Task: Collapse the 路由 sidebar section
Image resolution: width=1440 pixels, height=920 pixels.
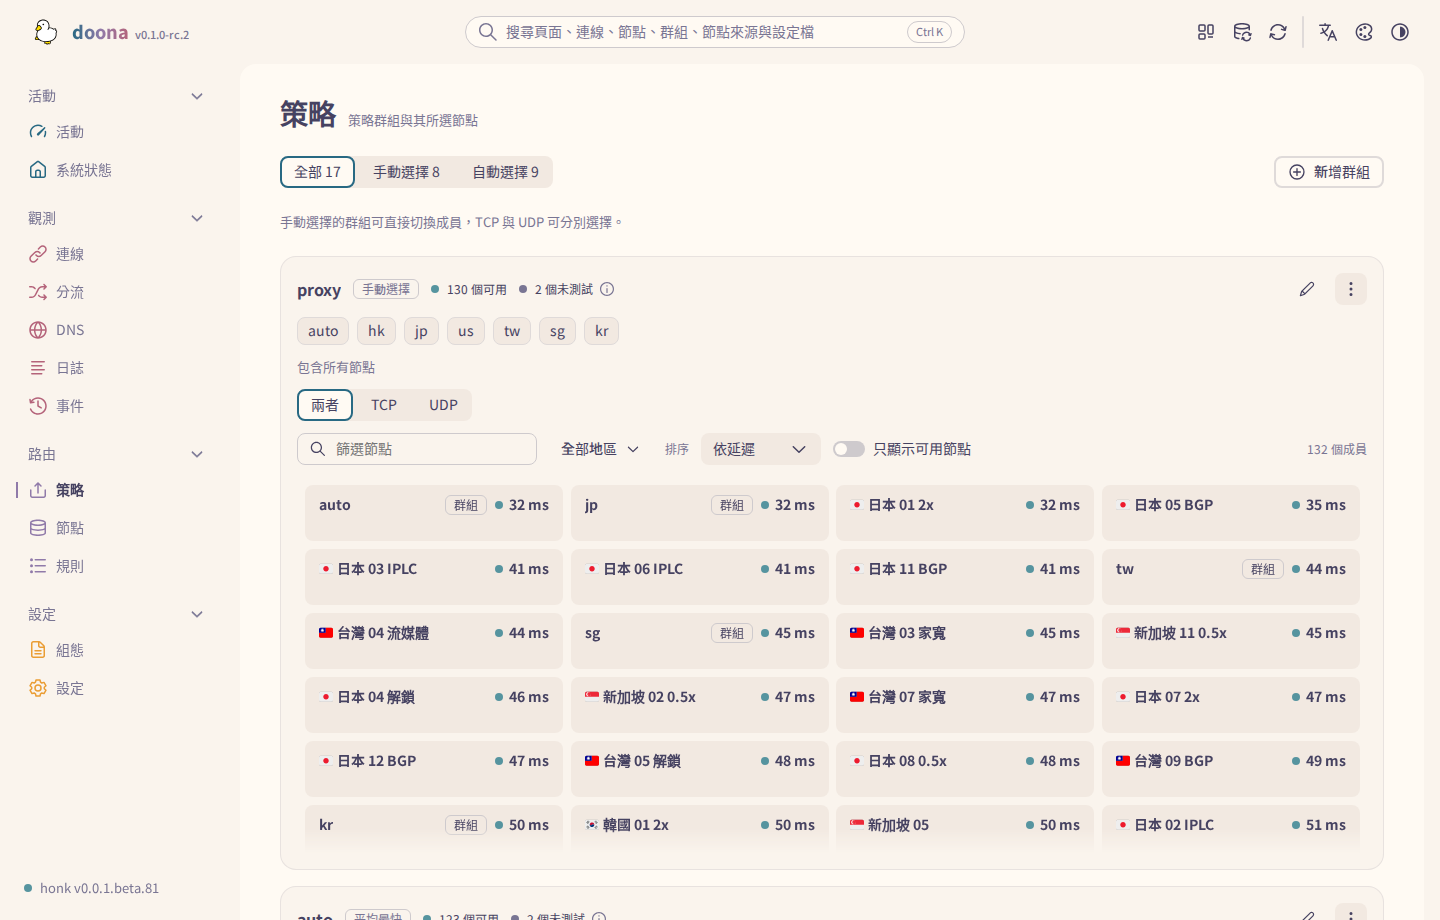Action: click(x=116, y=454)
